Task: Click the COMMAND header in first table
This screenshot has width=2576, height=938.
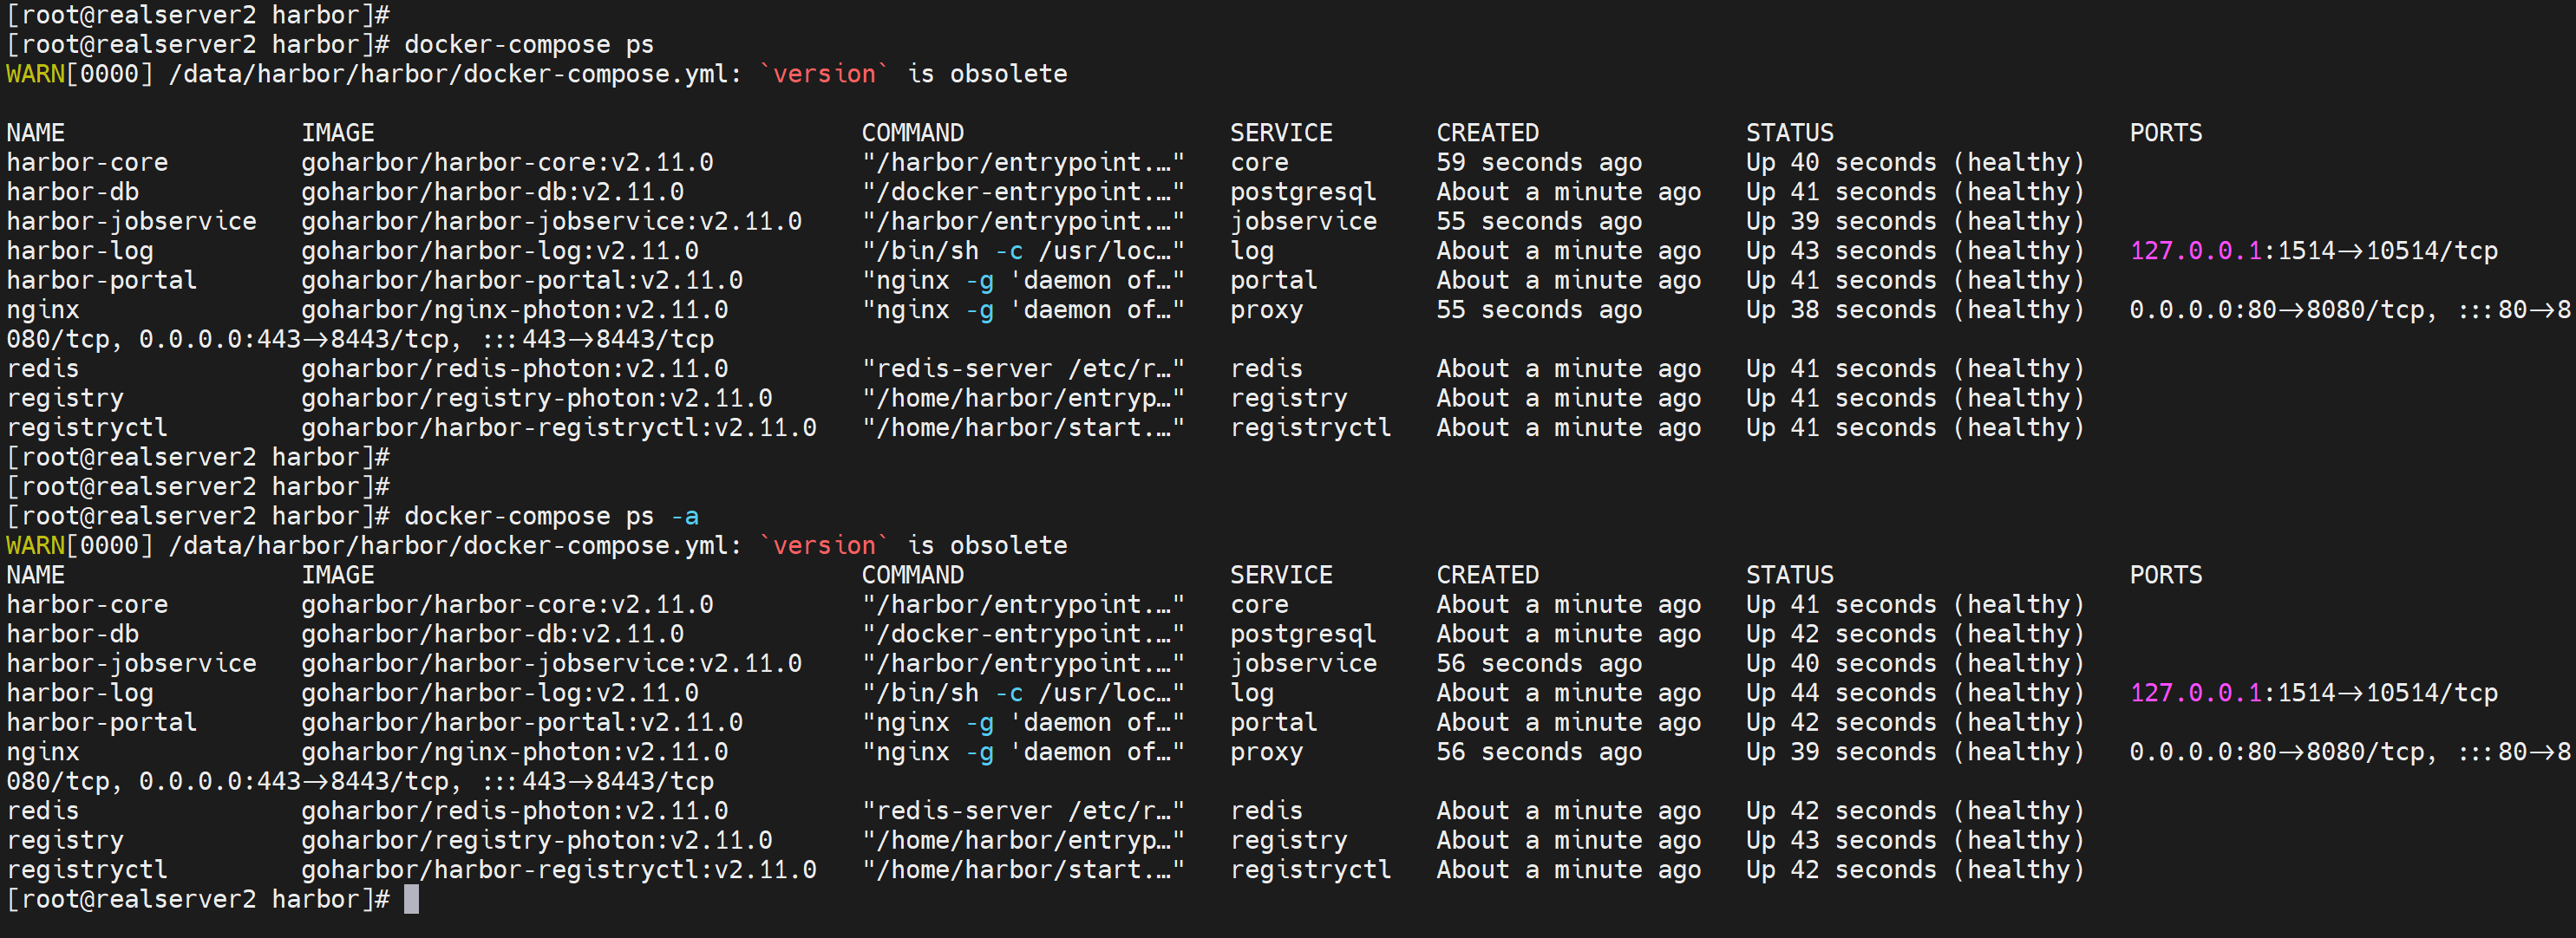Action: [912, 133]
